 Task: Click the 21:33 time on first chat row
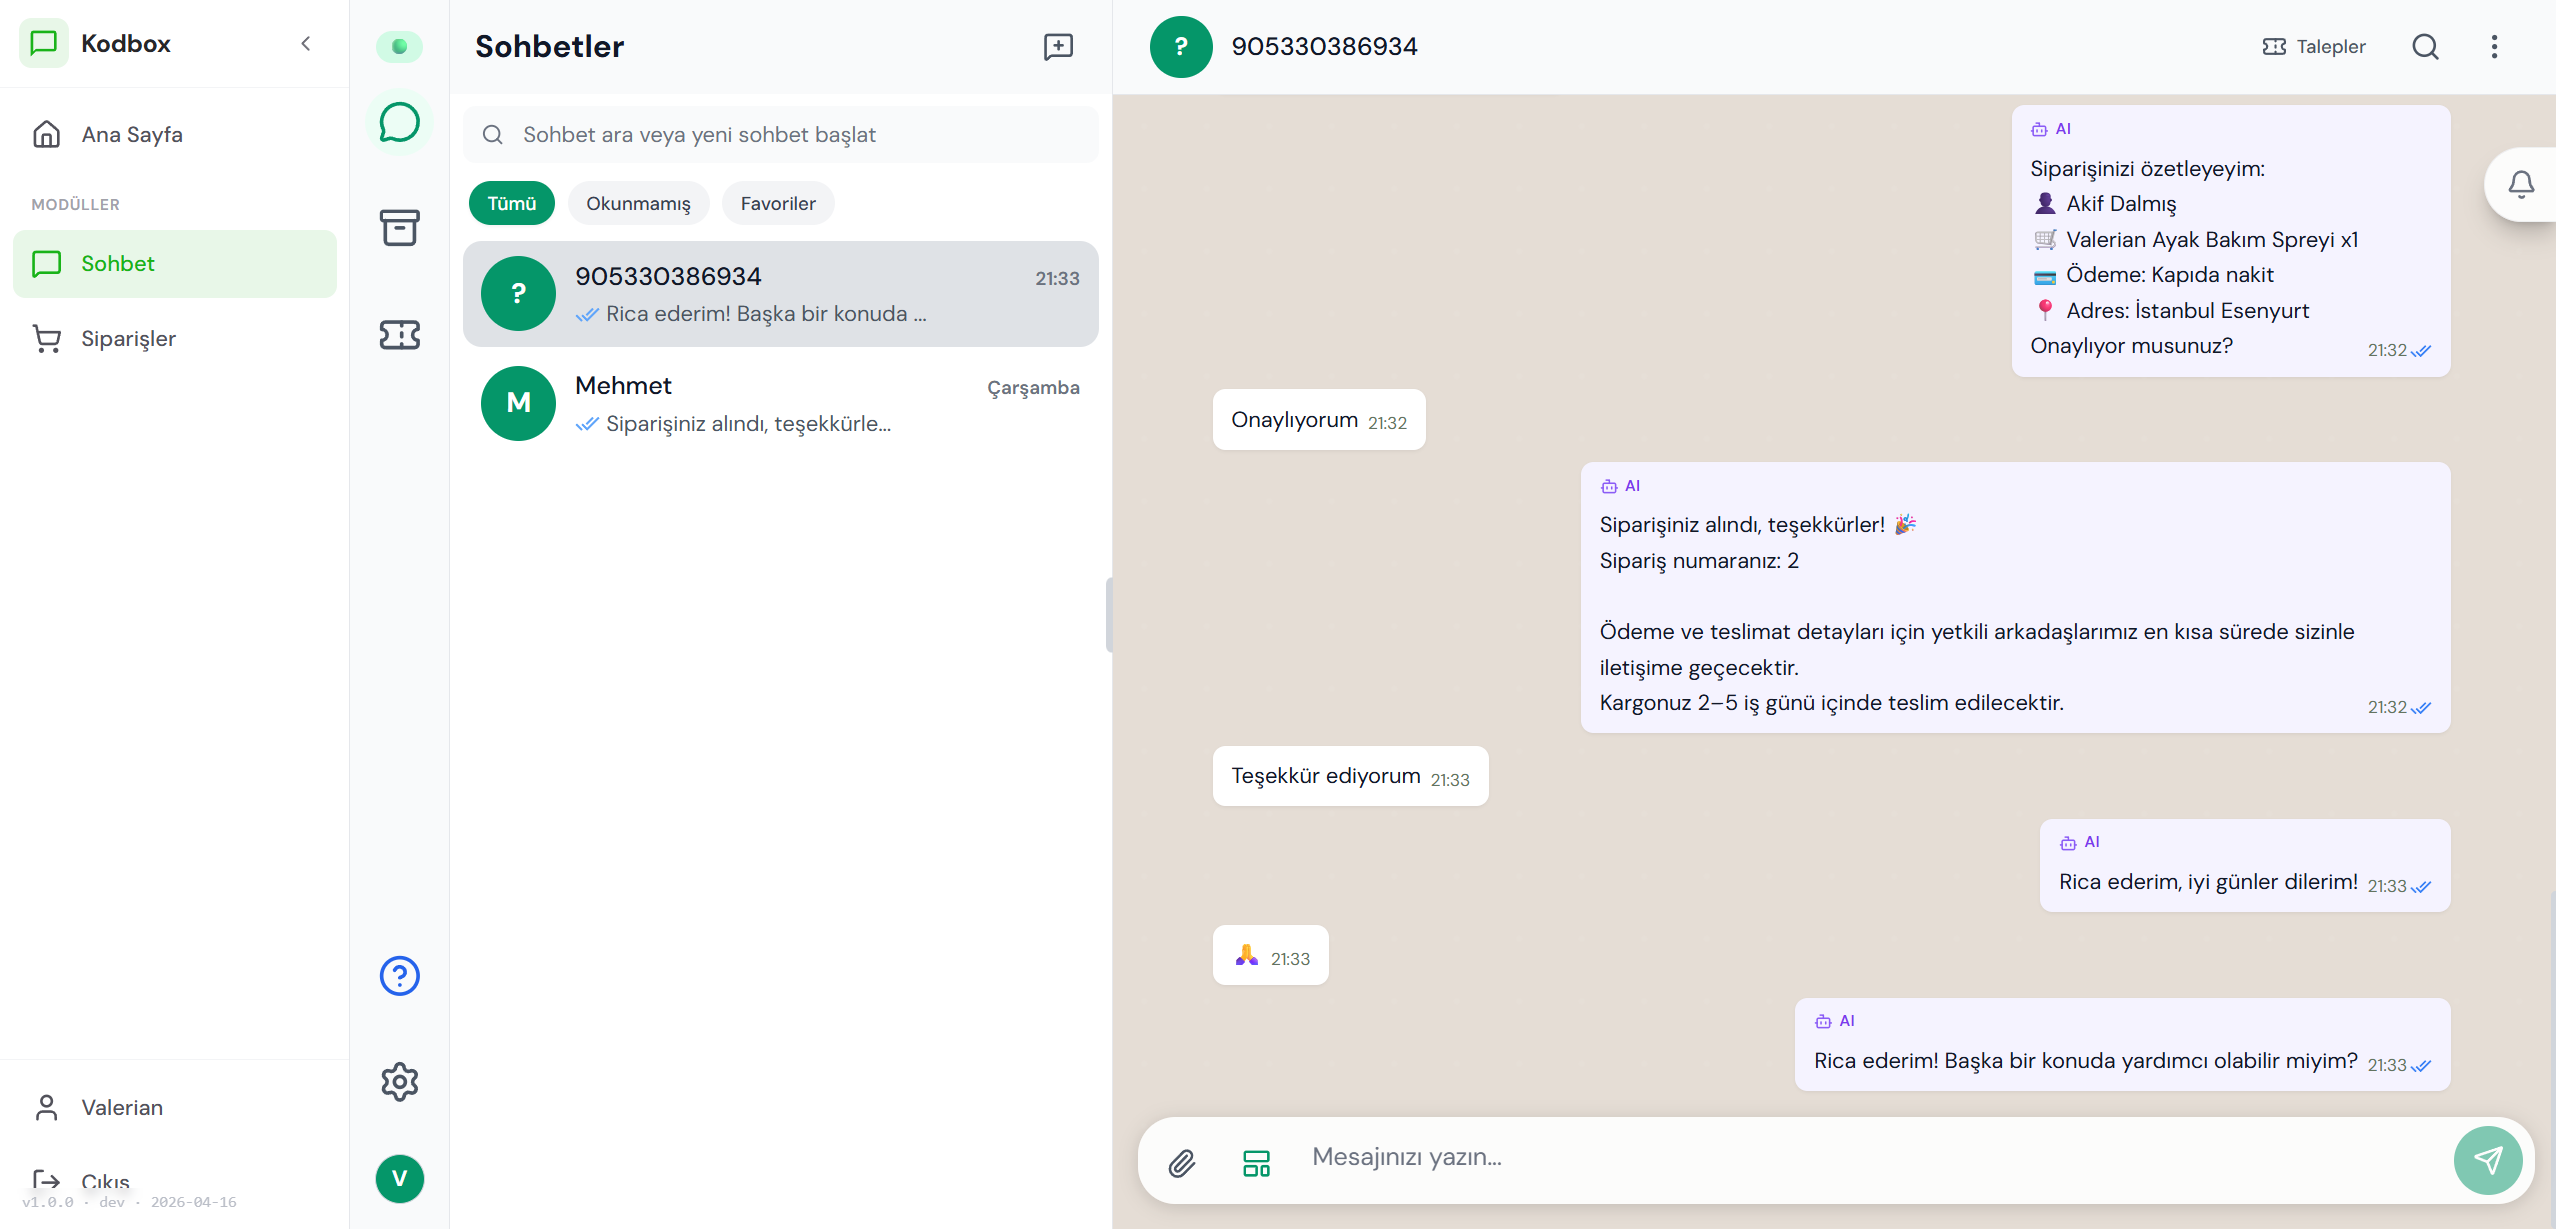point(1057,279)
